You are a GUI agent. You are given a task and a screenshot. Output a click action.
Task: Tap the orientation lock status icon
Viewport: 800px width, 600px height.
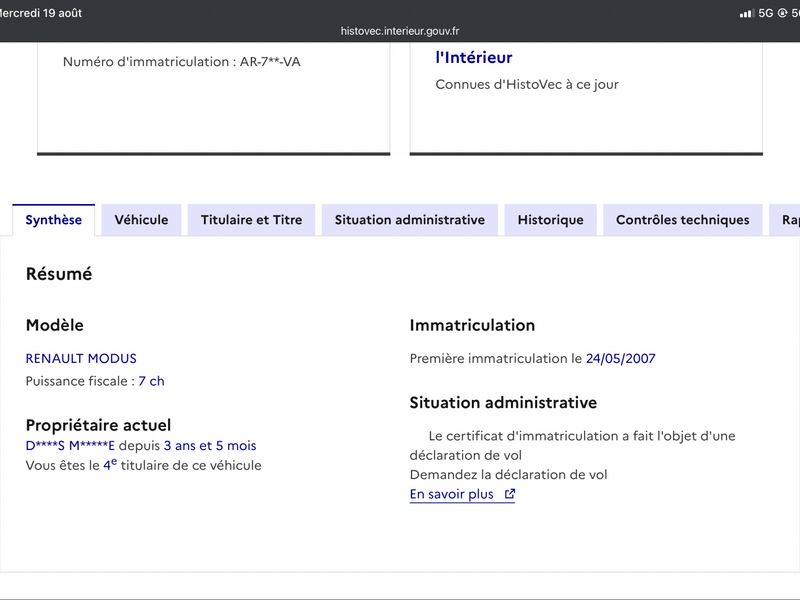(782, 13)
